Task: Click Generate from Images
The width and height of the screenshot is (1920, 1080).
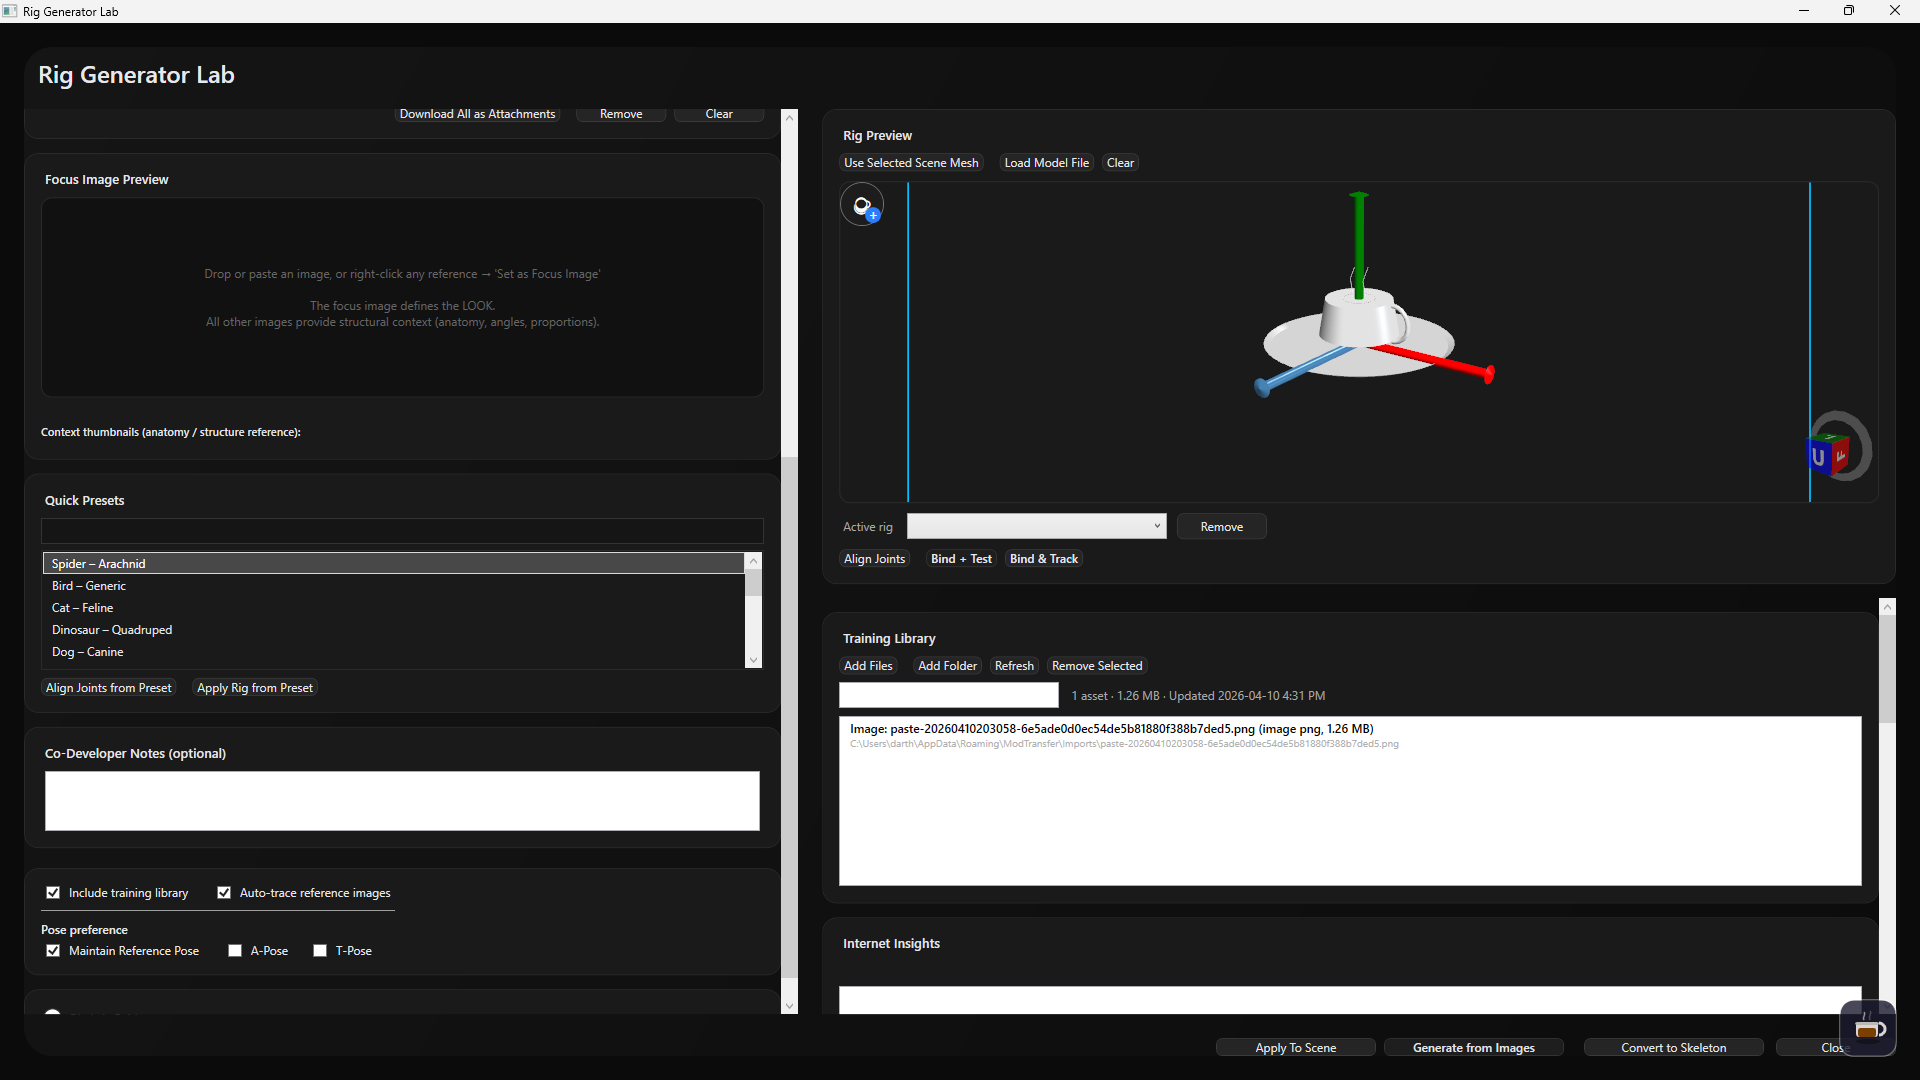Action: pyautogui.click(x=1473, y=1047)
